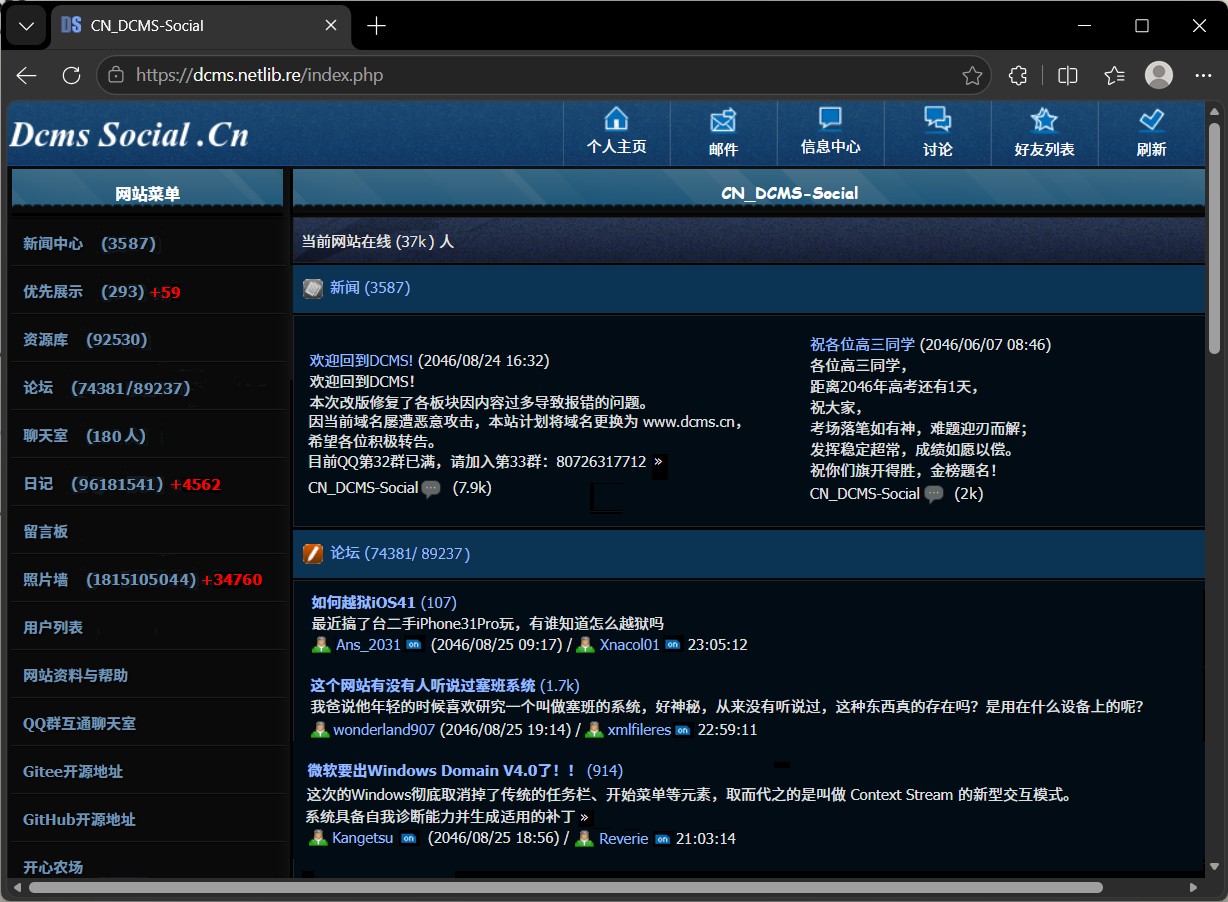Screen dimensions: 1228x902
Task: Click the 刷新 checkmark icon
Action: pyautogui.click(x=1151, y=121)
